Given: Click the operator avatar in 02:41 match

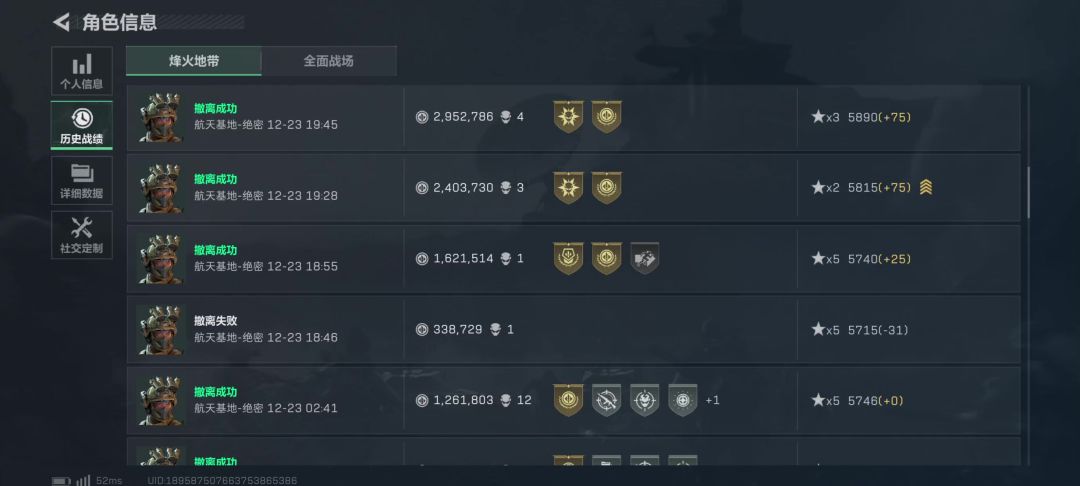Looking at the screenshot, I should pos(160,400).
